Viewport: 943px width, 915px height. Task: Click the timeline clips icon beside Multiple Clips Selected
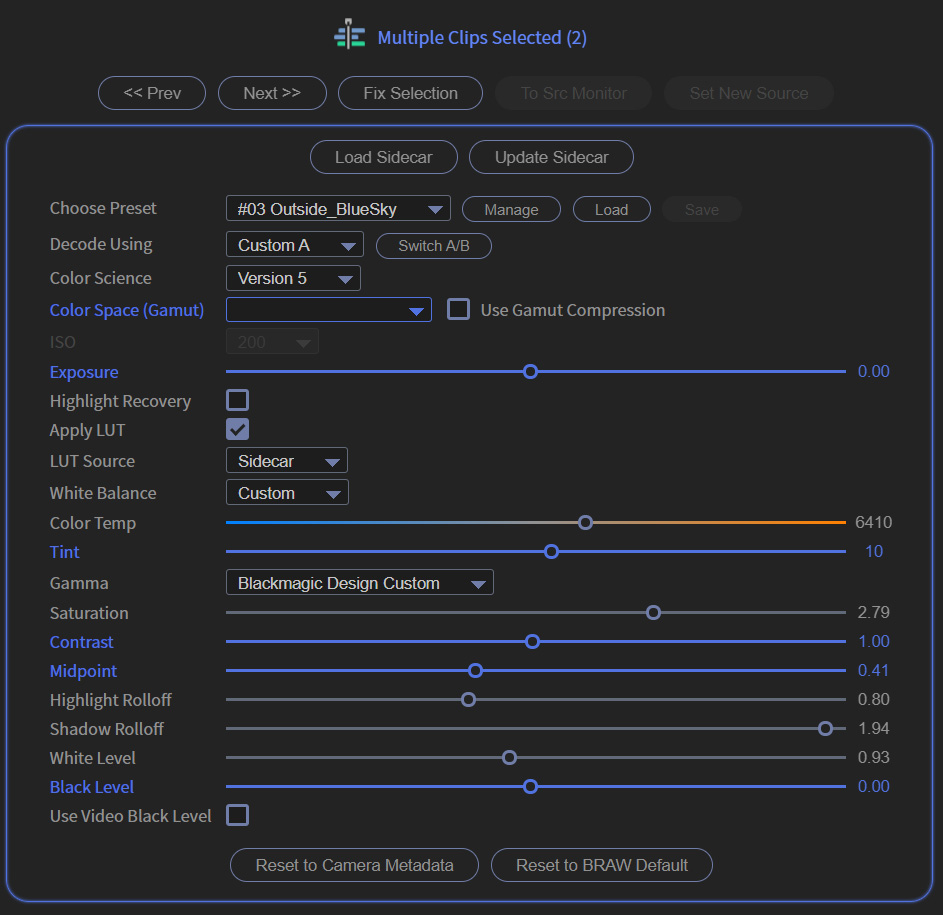[x=349, y=34]
